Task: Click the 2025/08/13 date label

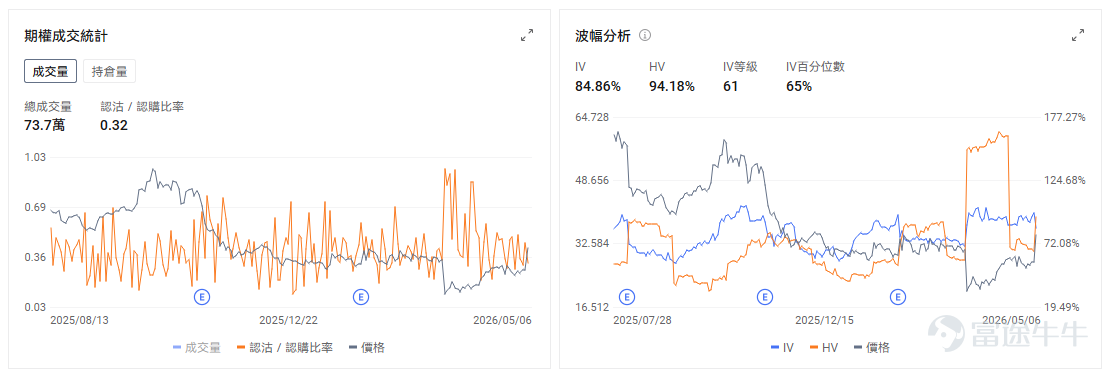Action: coord(79,320)
